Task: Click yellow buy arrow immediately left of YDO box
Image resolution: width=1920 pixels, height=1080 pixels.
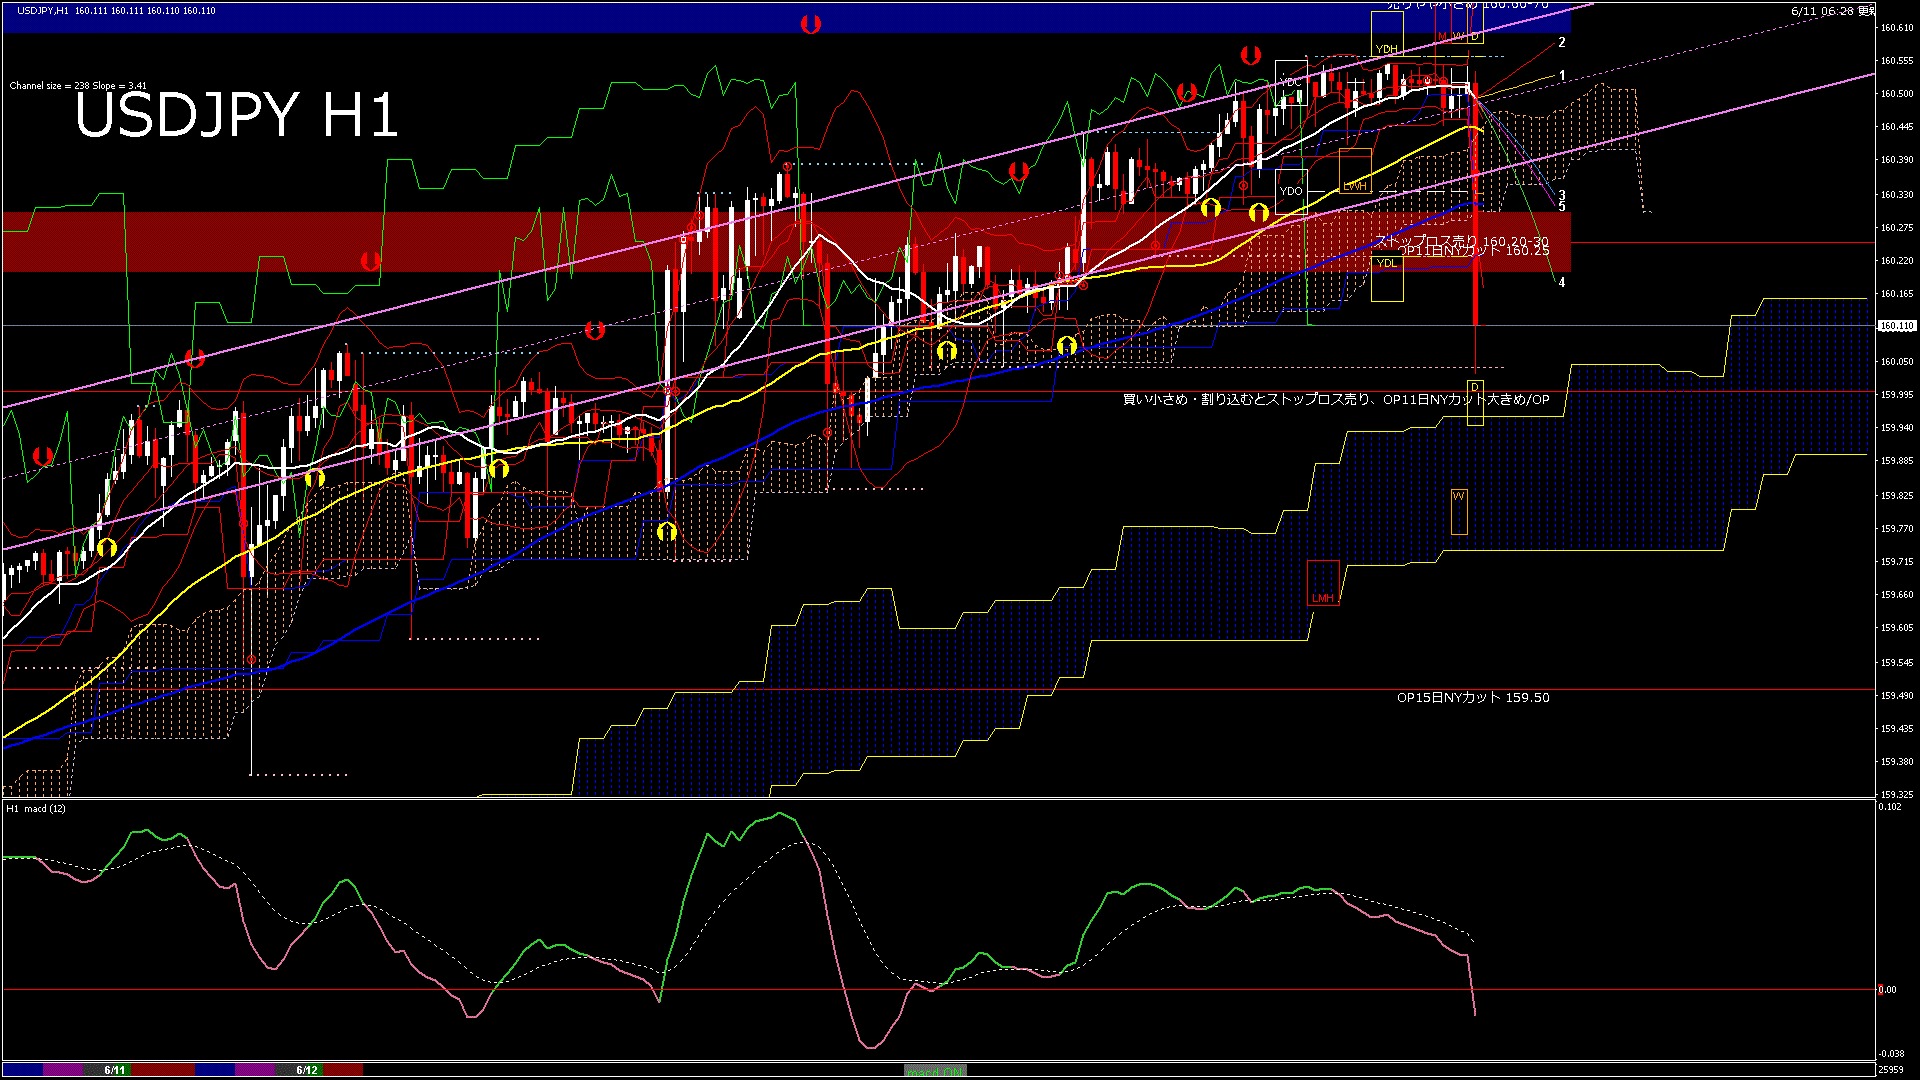Action: coord(1259,212)
